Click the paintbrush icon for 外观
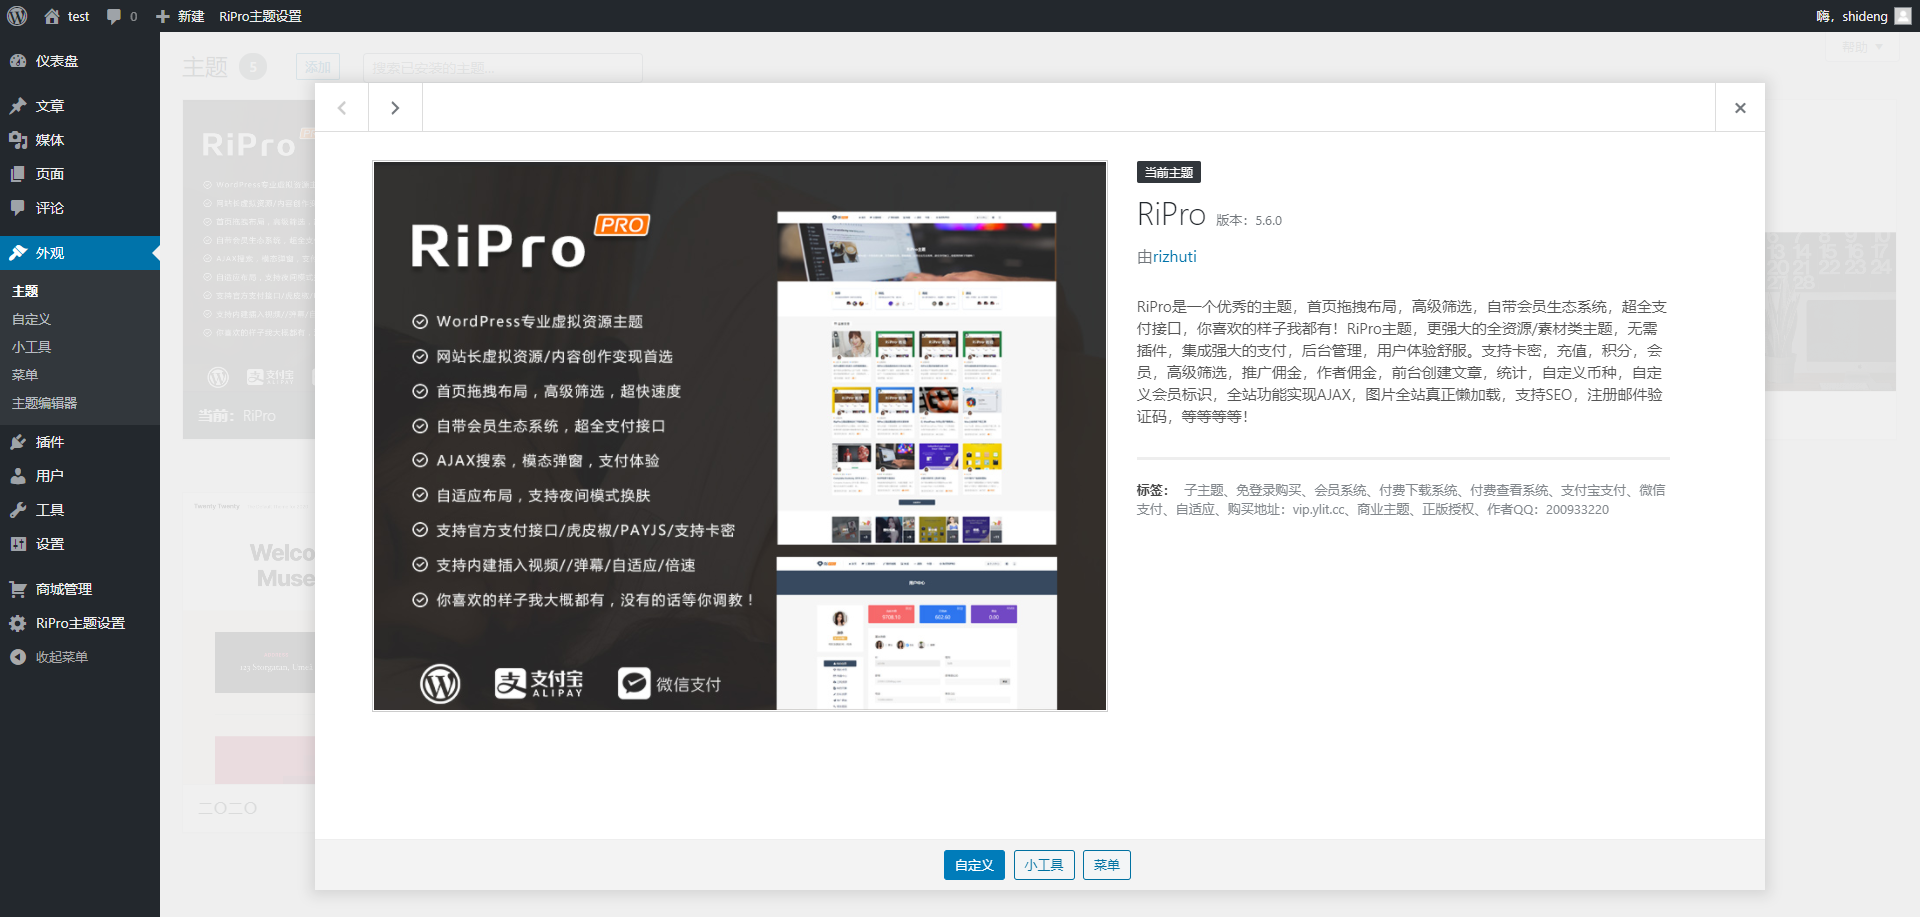The height and width of the screenshot is (917, 1920). [18, 253]
